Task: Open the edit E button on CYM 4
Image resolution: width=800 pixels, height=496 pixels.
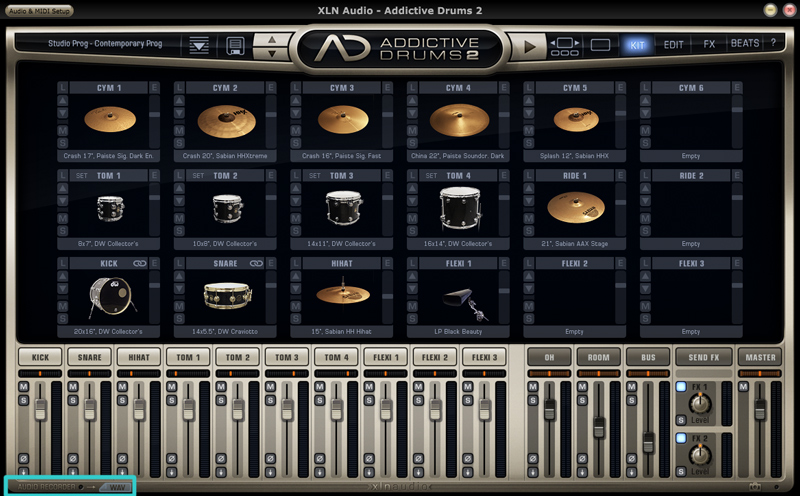Action: click(504, 88)
